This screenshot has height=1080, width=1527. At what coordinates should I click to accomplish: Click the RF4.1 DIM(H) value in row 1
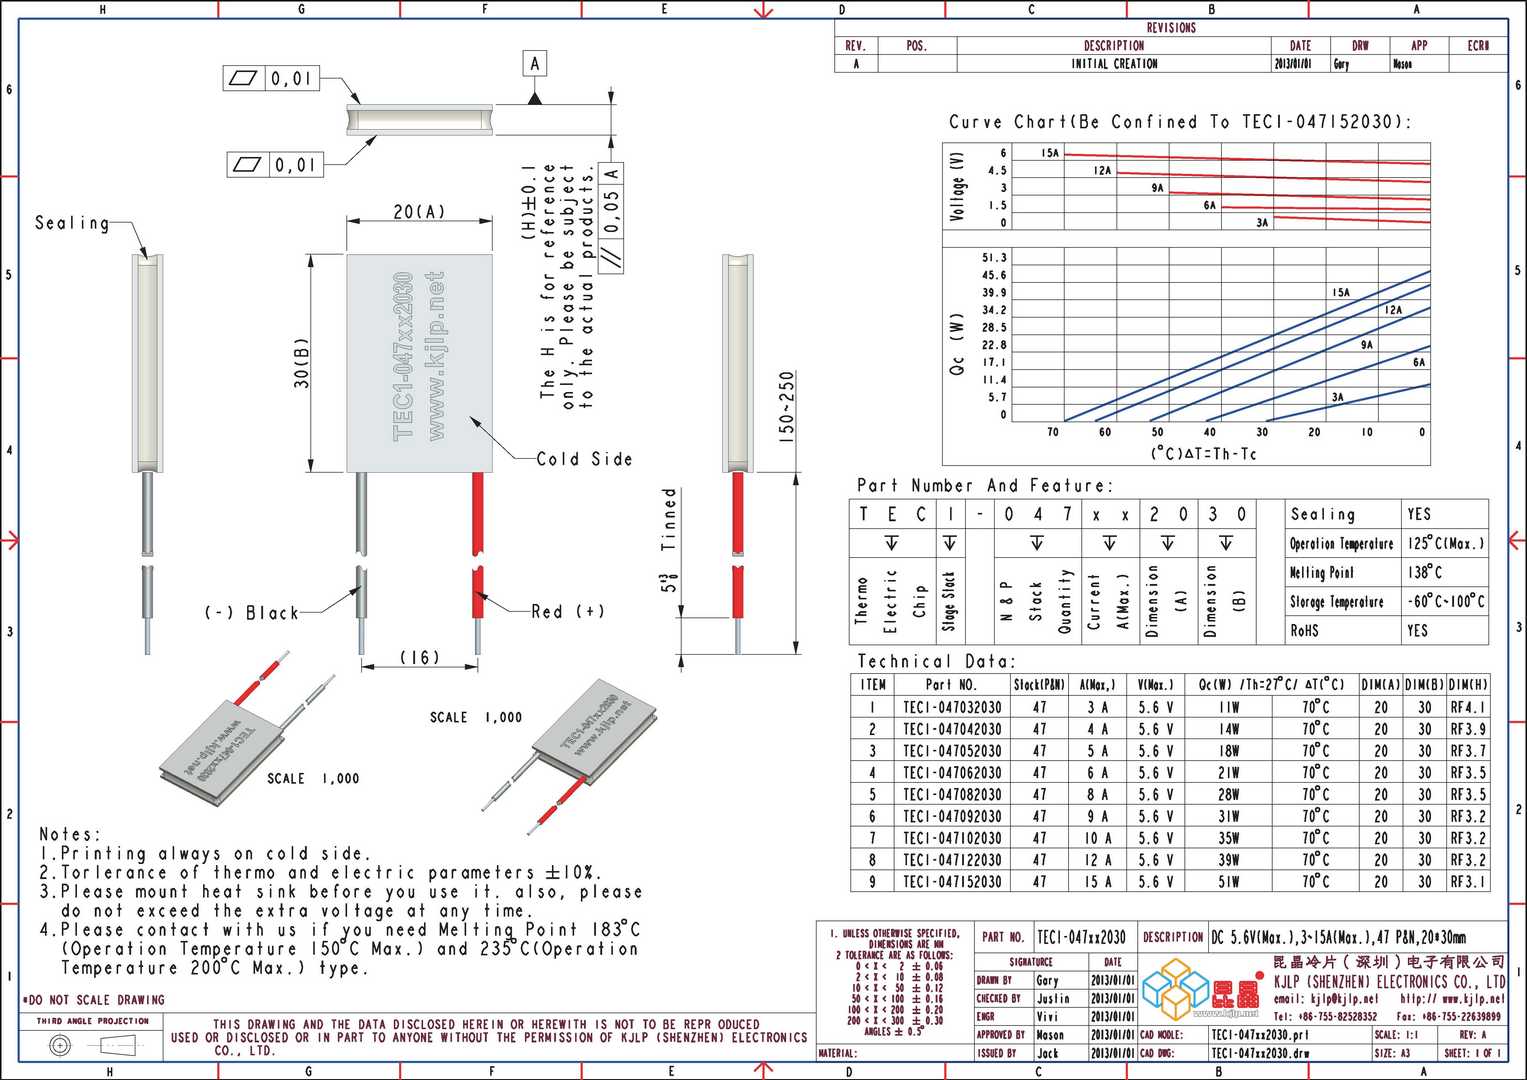[x=1468, y=707]
